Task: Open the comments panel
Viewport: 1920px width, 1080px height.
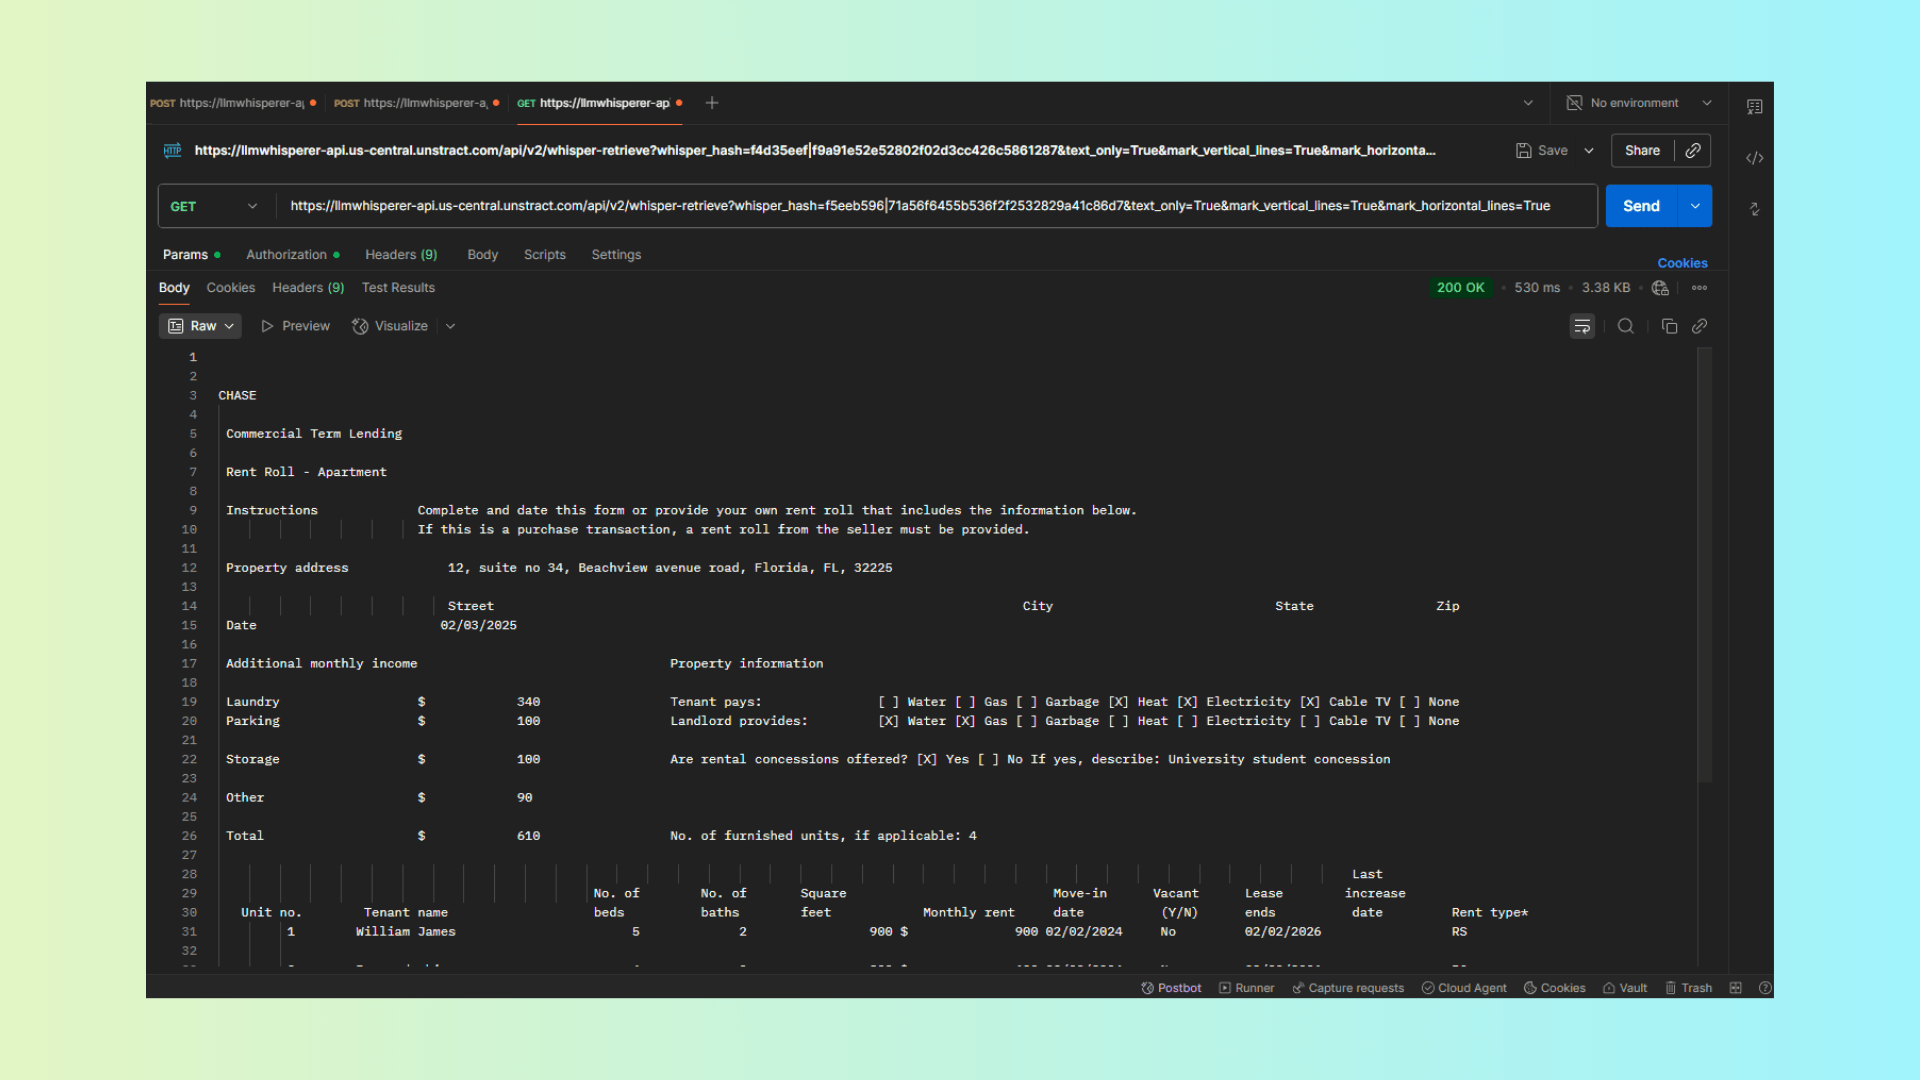Action: (1753, 106)
